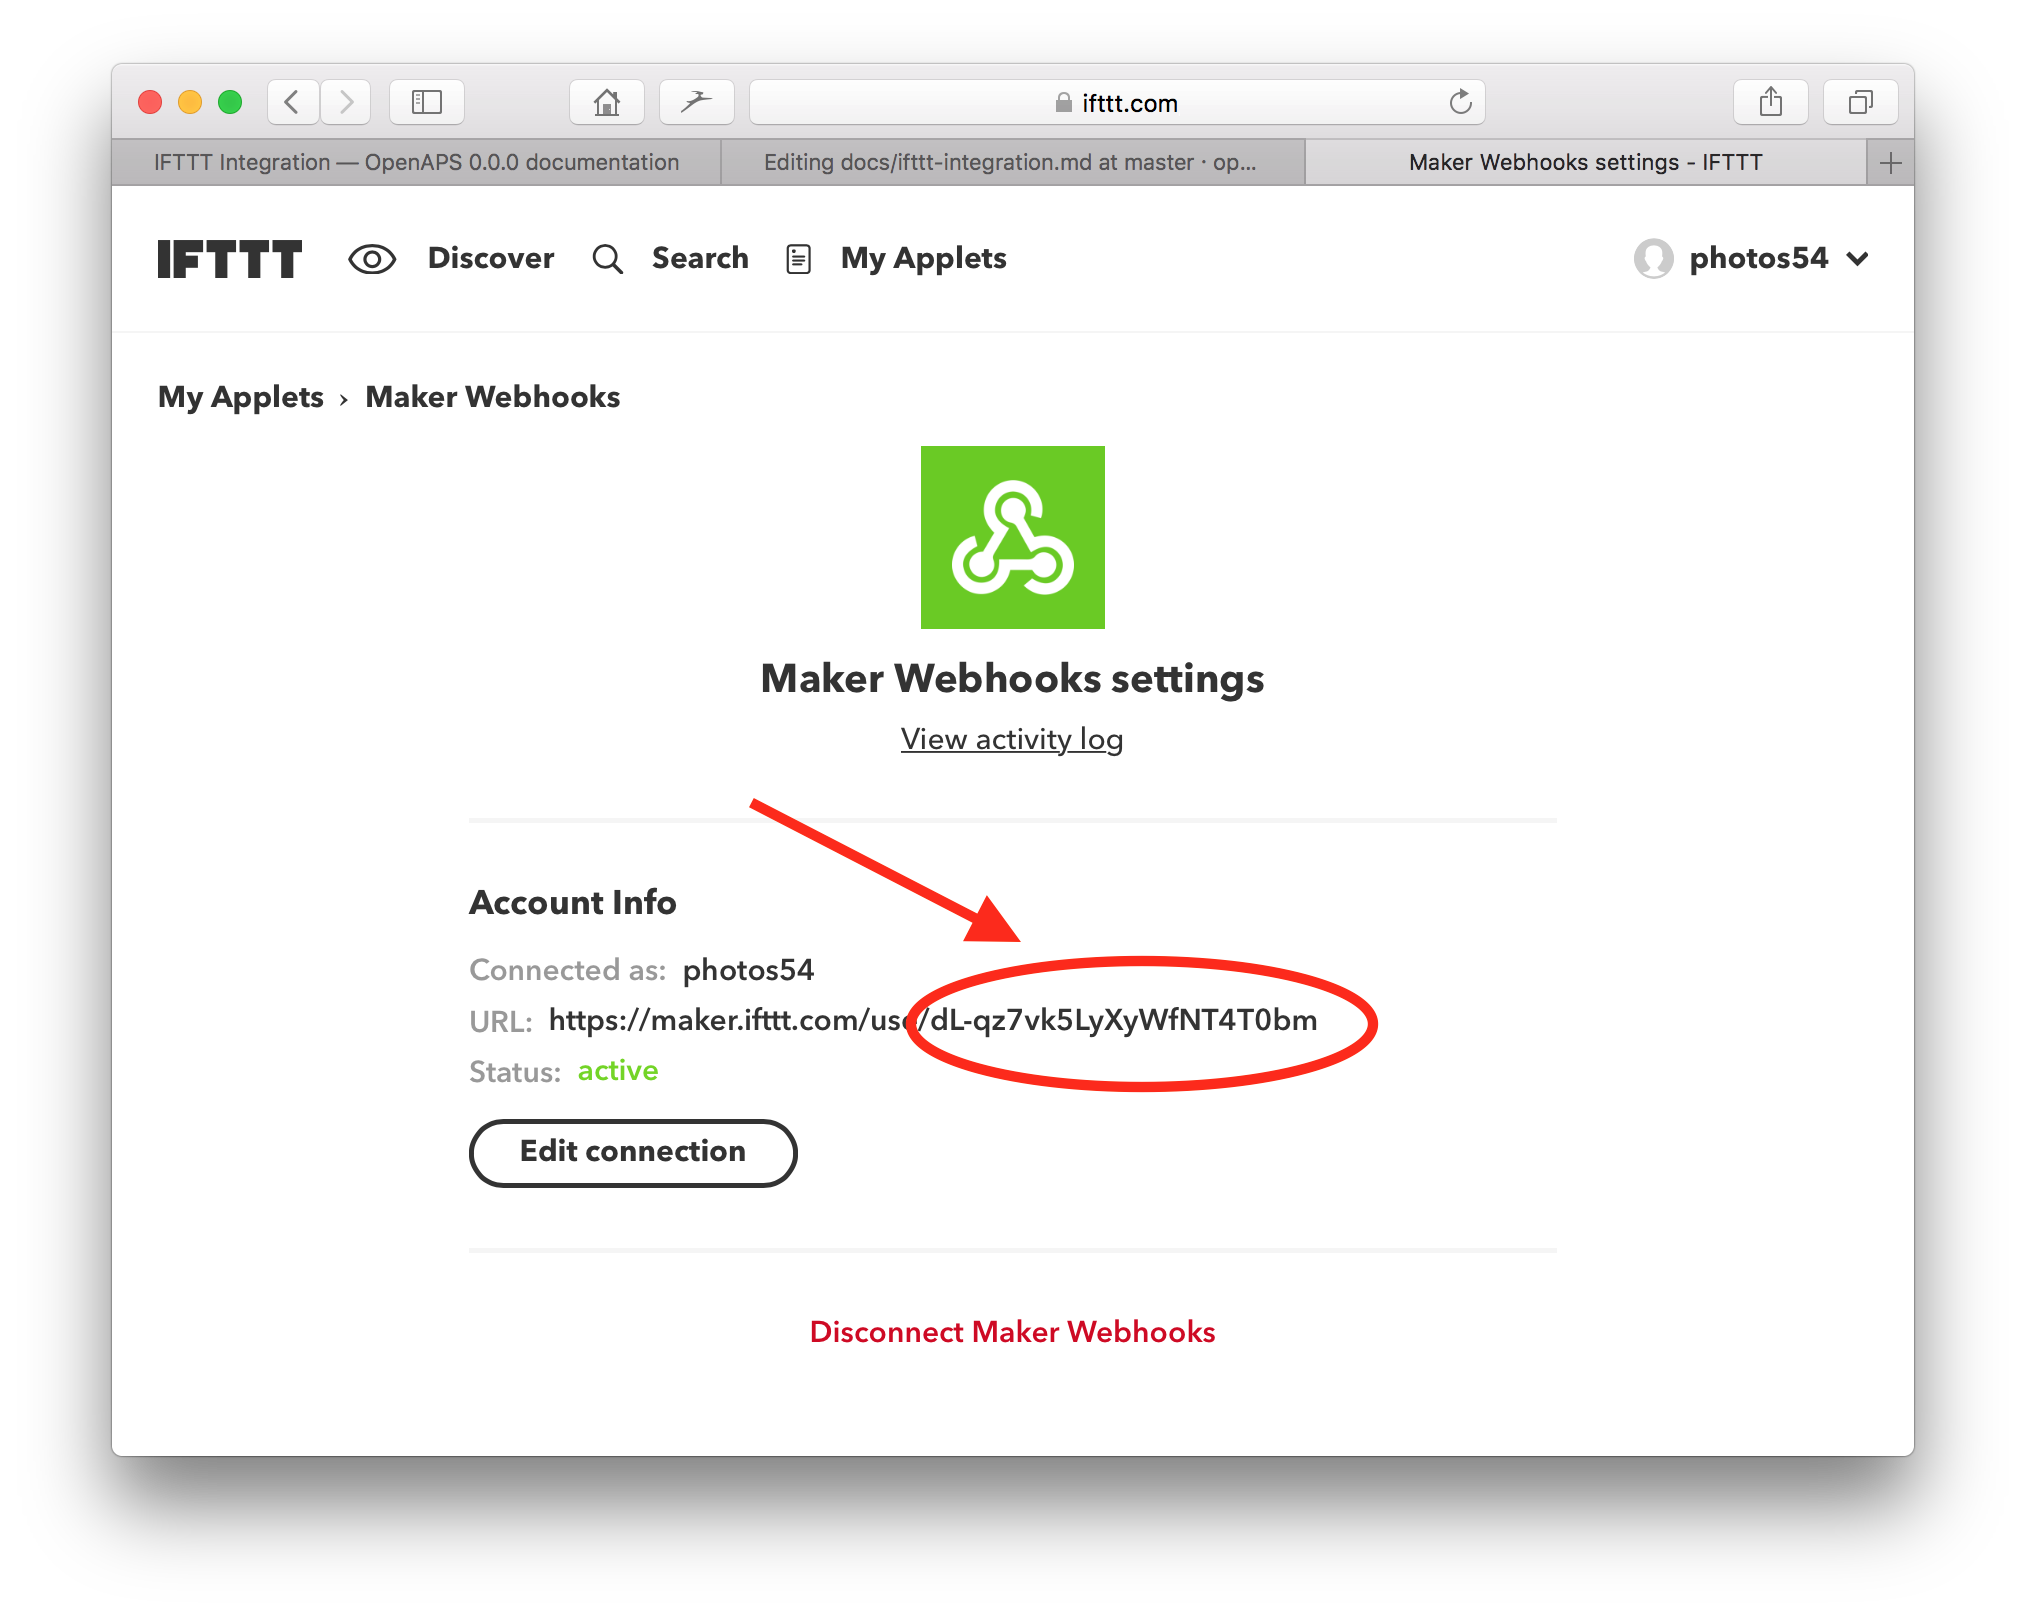2026x1616 pixels.
Task: Go back with Safari back arrow
Action: [293, 102]
